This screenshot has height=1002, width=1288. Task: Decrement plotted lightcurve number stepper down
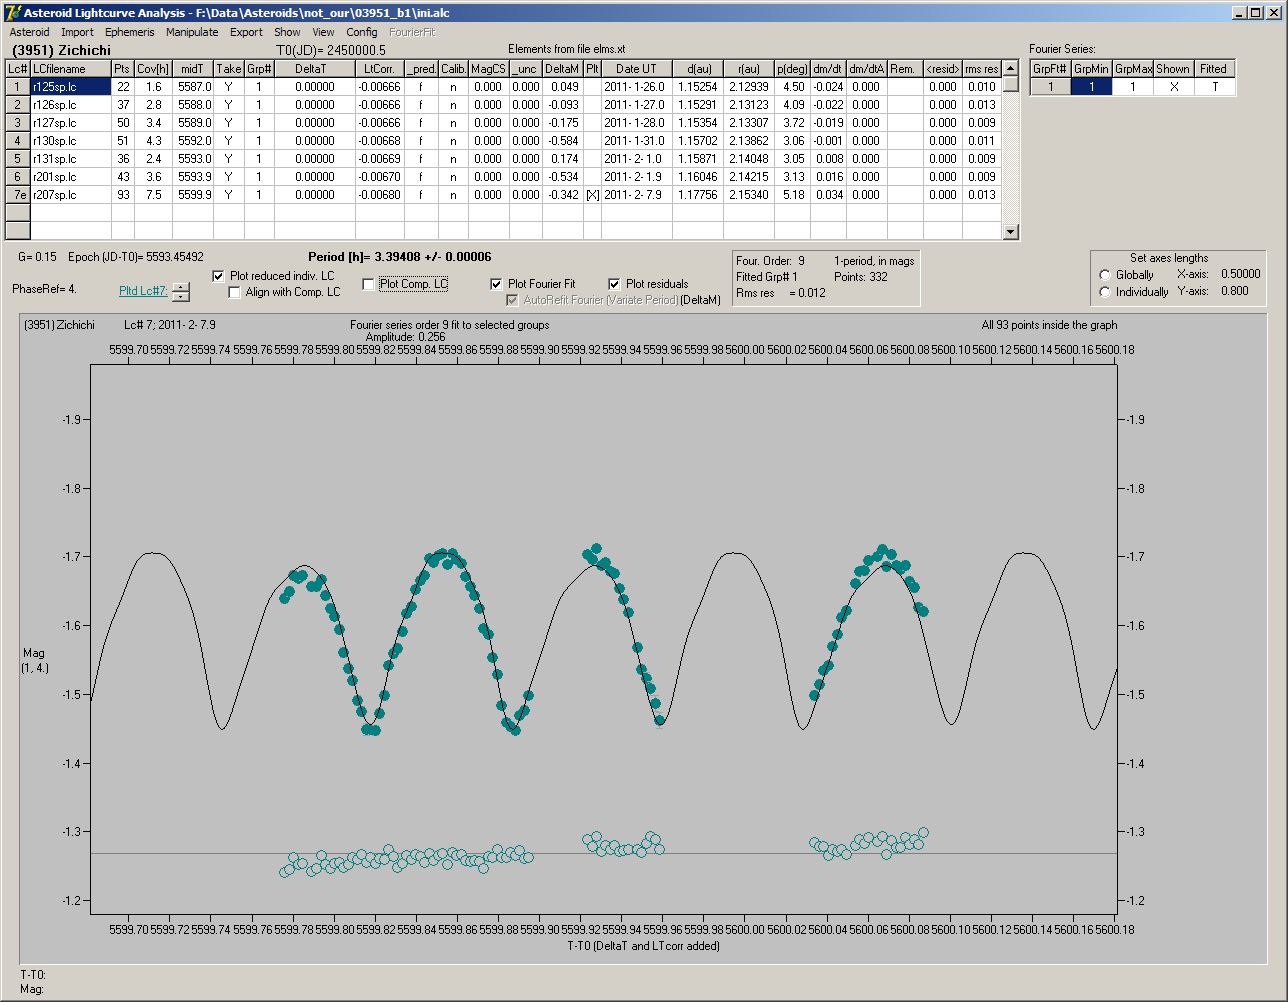180,296
